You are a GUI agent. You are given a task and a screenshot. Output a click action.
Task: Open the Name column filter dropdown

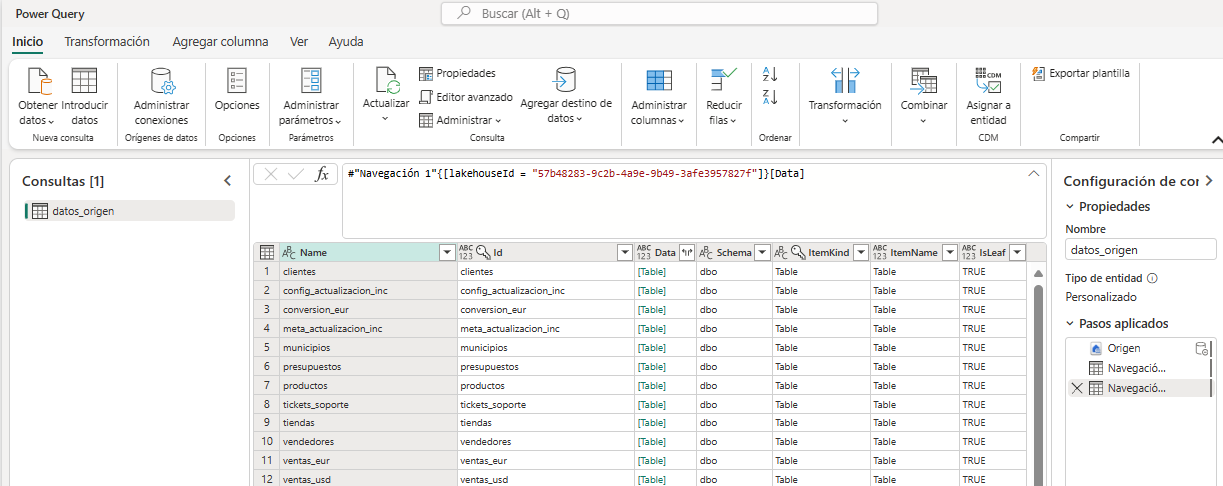click(x=447, y=253)
